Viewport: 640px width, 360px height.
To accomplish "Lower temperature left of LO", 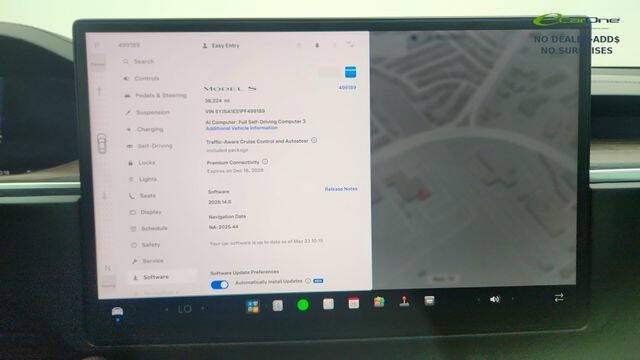I will tap(167, 310).
